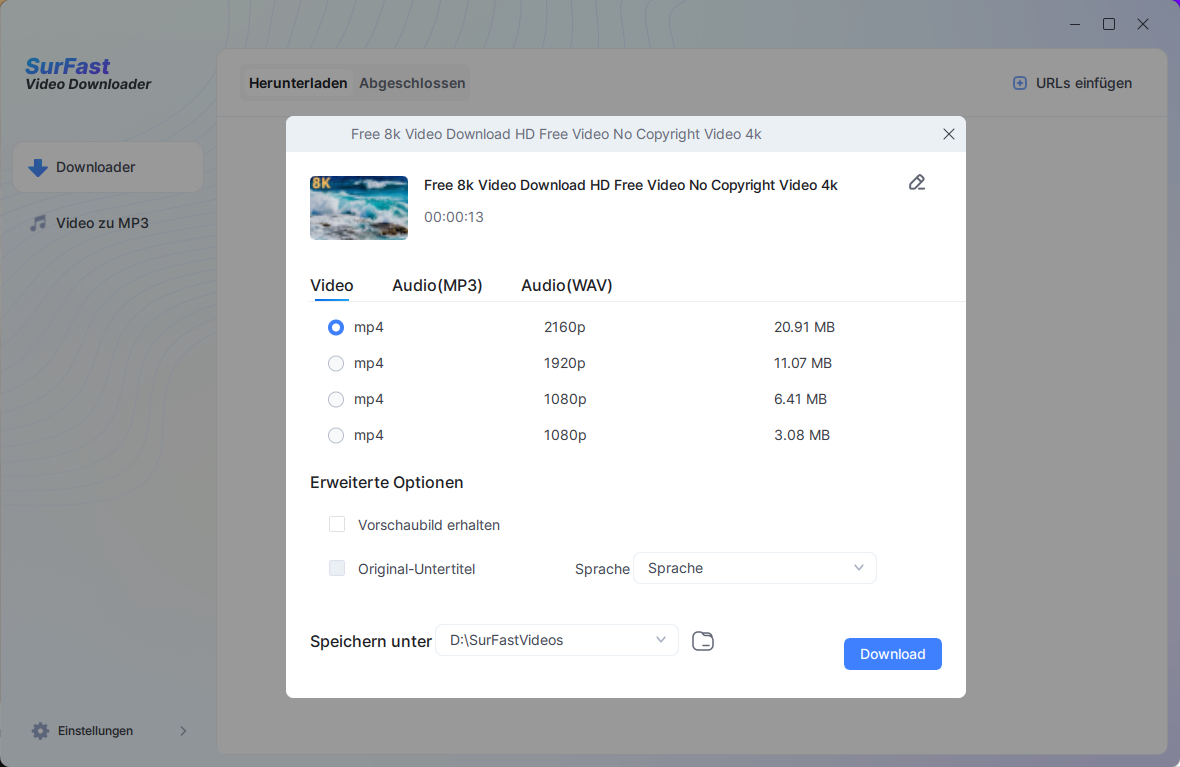Open the browse folder icon beside save path
Image resolution: width=1180 pixels, height=767 pixels.
click(x=703, y=641)
